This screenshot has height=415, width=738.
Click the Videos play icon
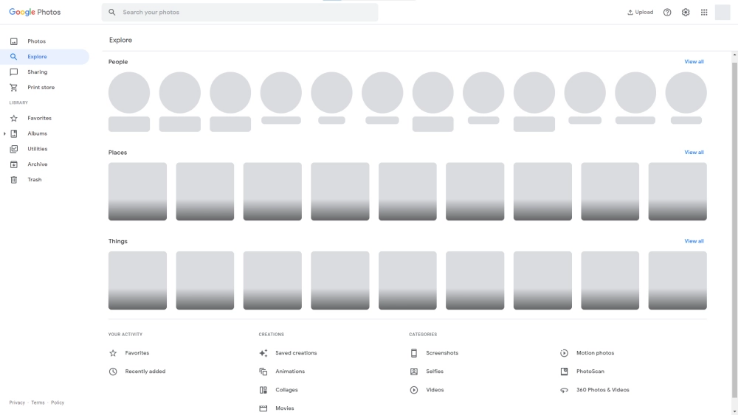click(414, 390)
